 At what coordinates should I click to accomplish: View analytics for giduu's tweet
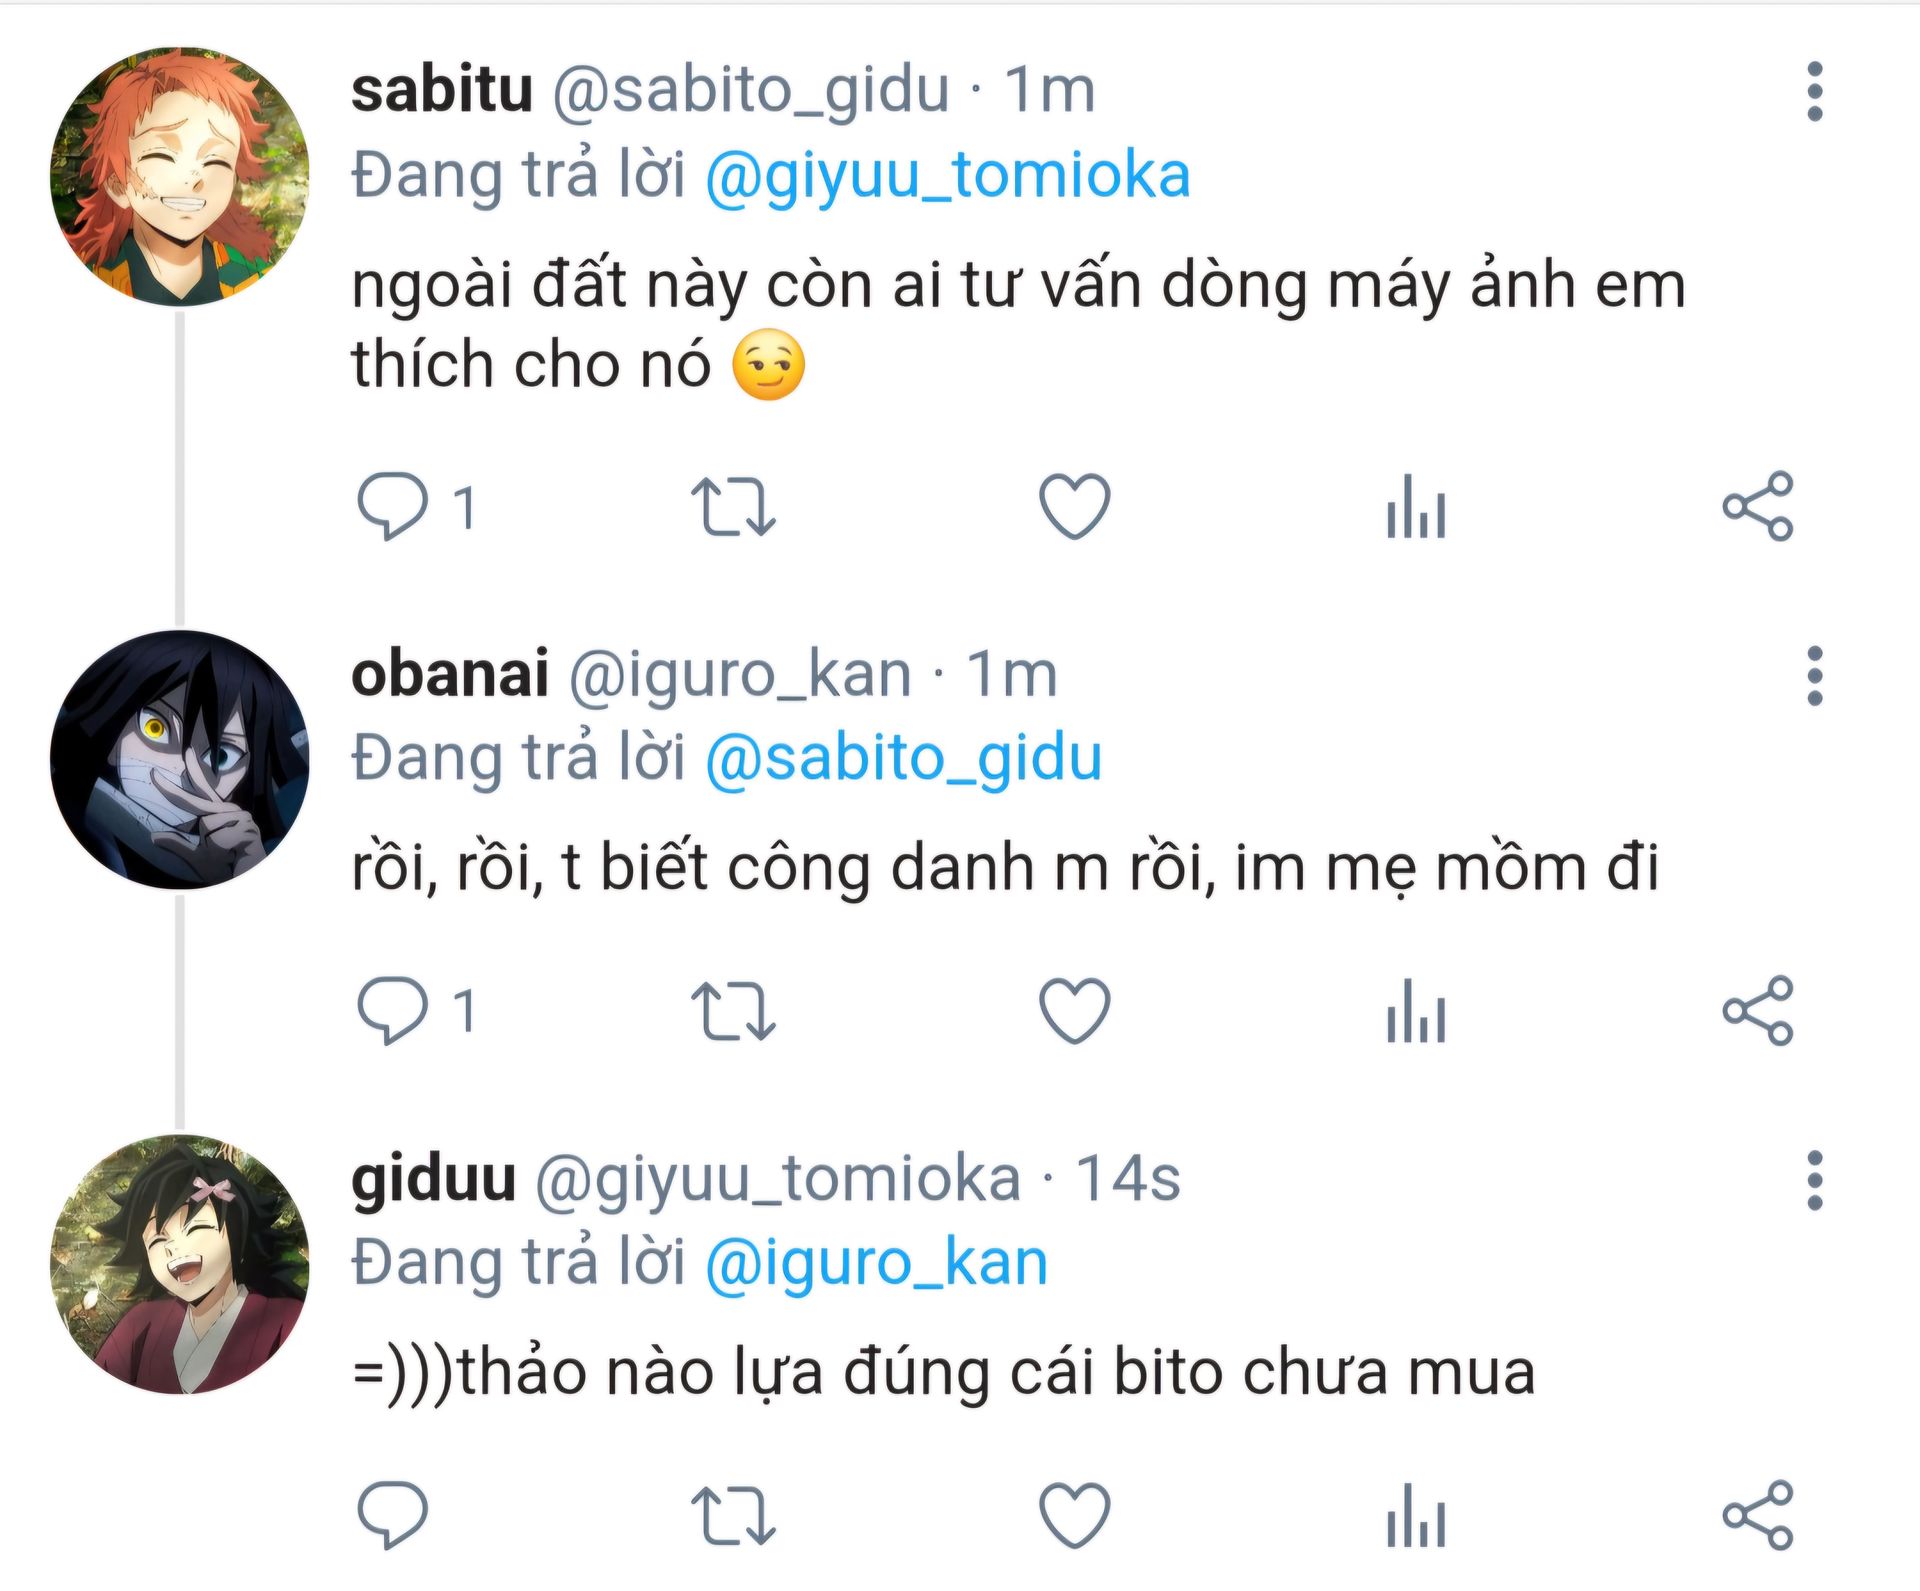(x=1416, y=1514)
